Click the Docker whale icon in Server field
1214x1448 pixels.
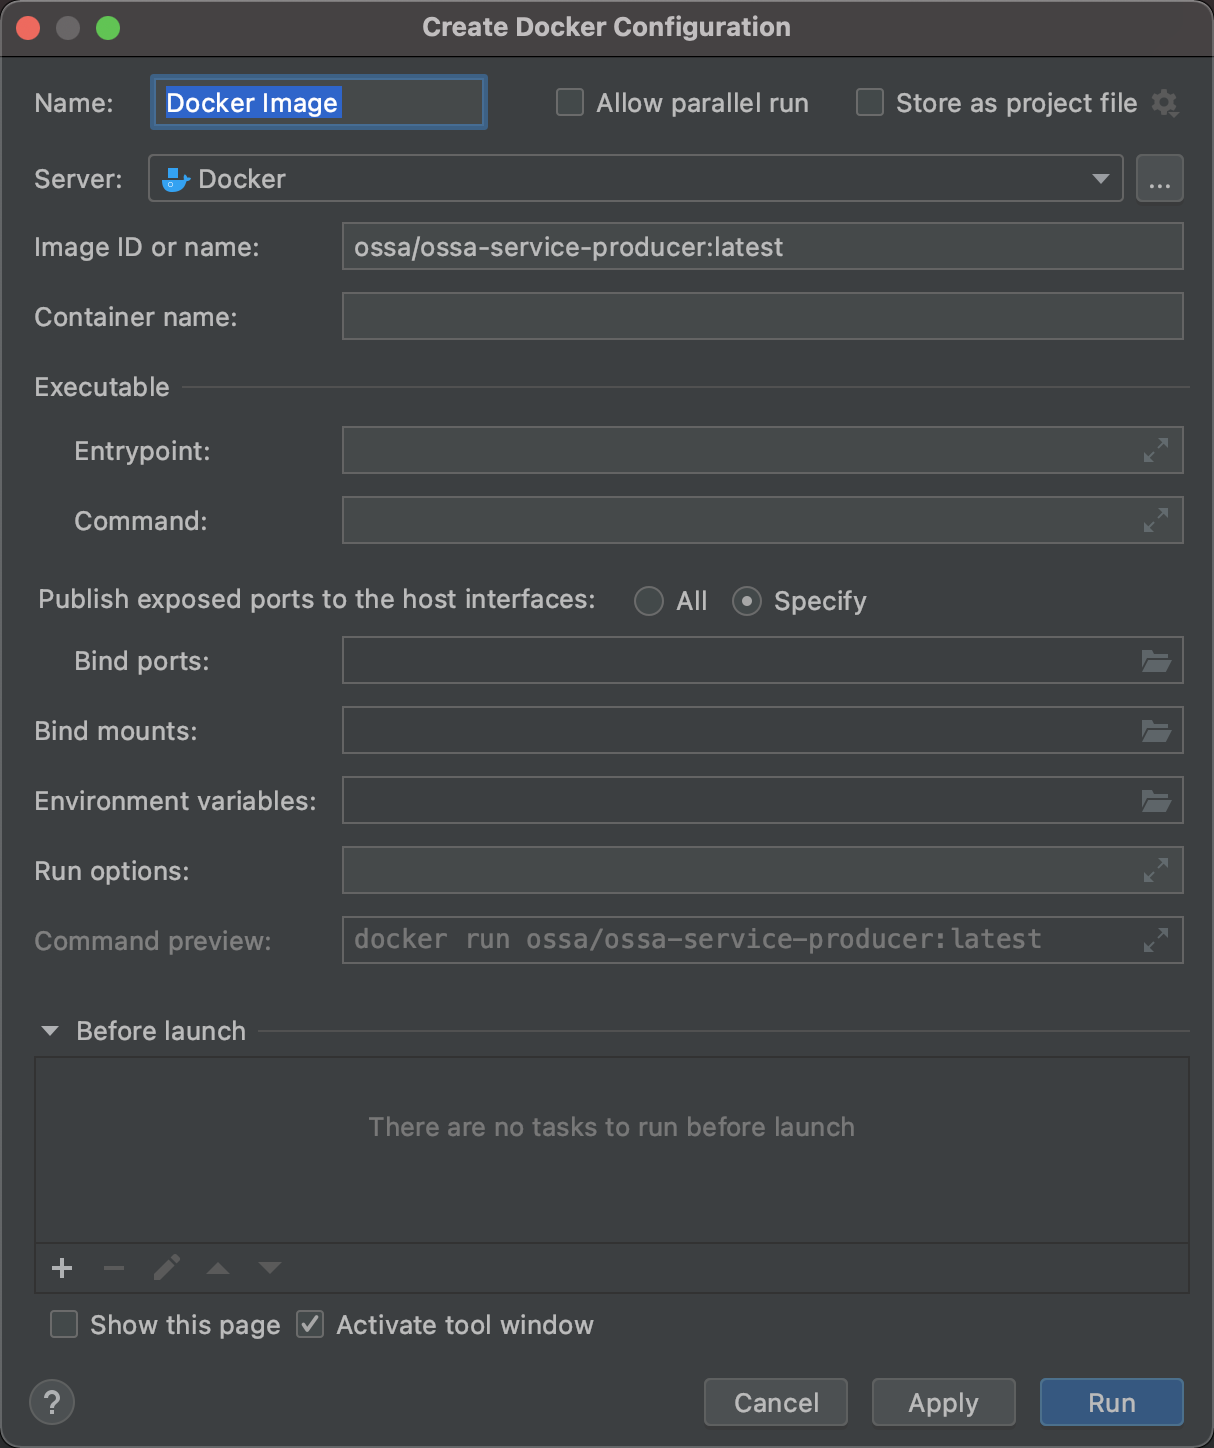coord(176,179)
